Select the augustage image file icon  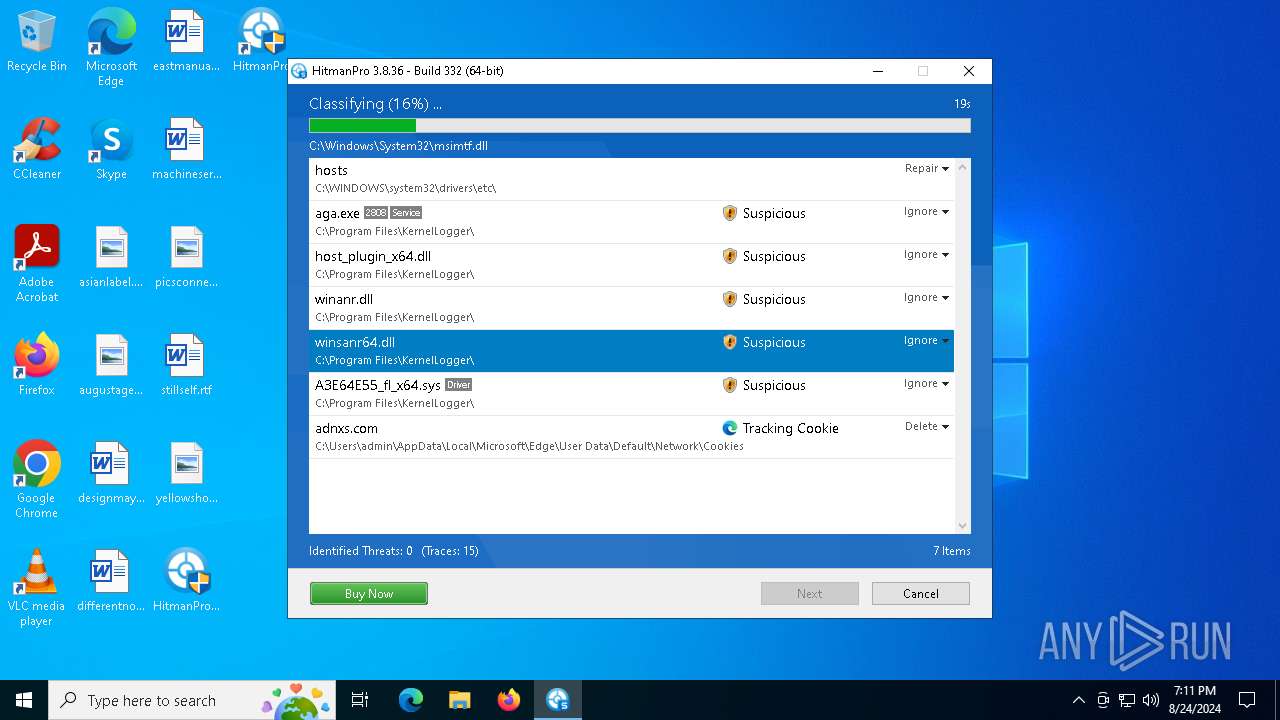[111, 366]
